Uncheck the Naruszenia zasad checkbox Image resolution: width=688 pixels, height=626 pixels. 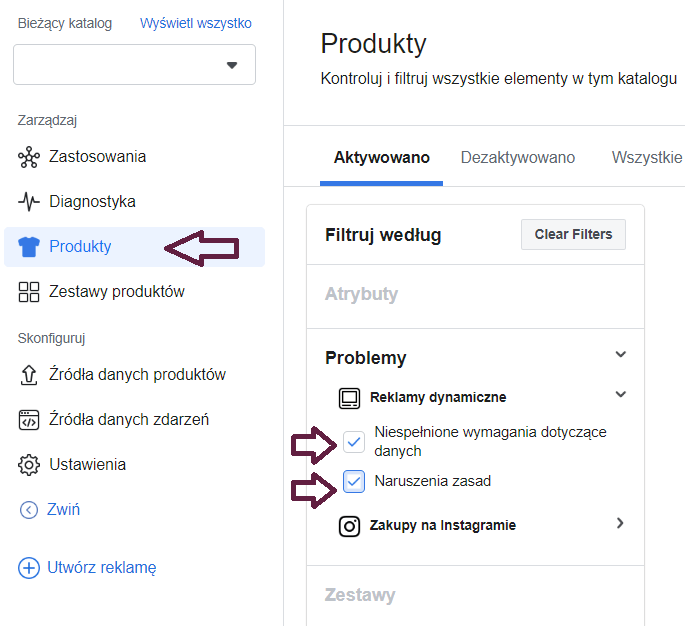(x=354, y=482)
